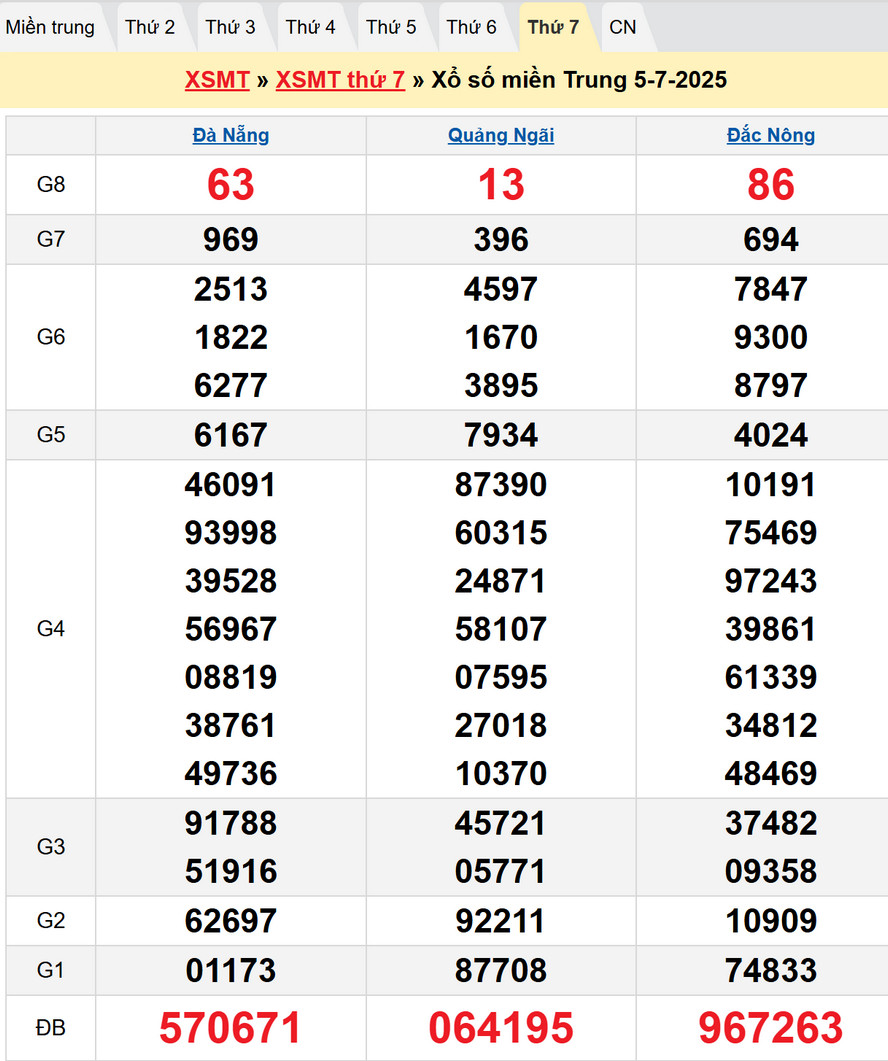Open the XSMT thứ 7 link
The width and height of the screenshot is (888, 1061).
point(340,80)
